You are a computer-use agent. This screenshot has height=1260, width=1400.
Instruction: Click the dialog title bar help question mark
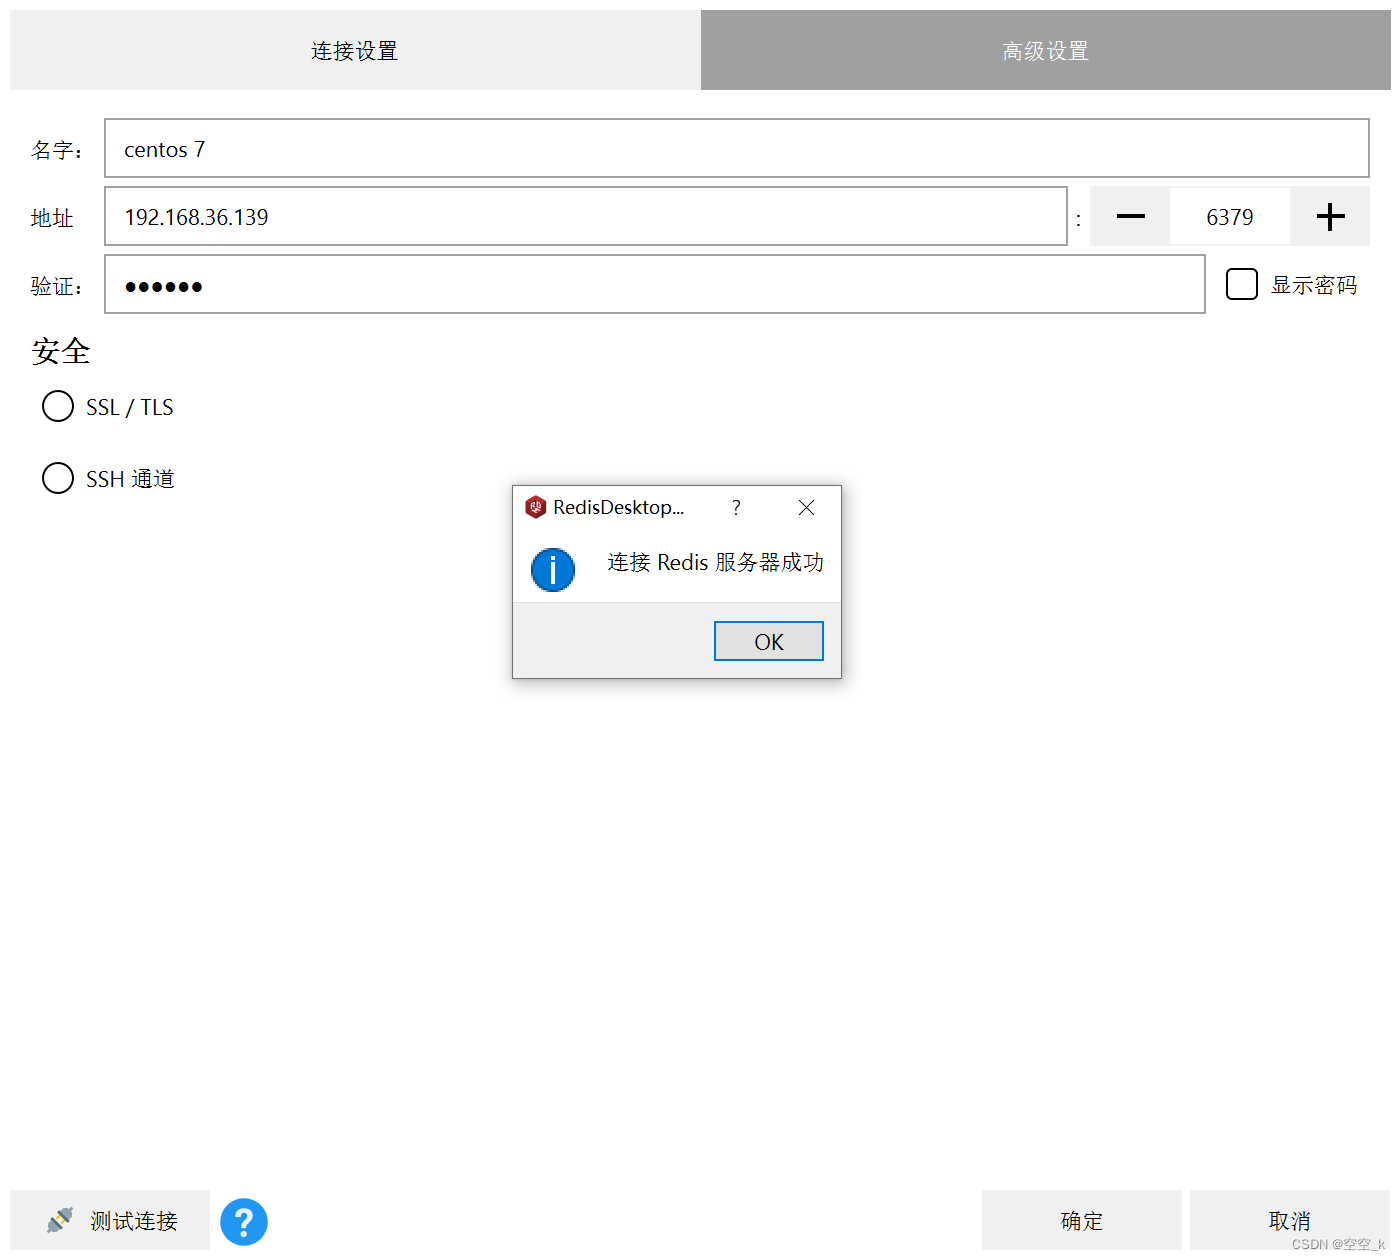point(736,507)
